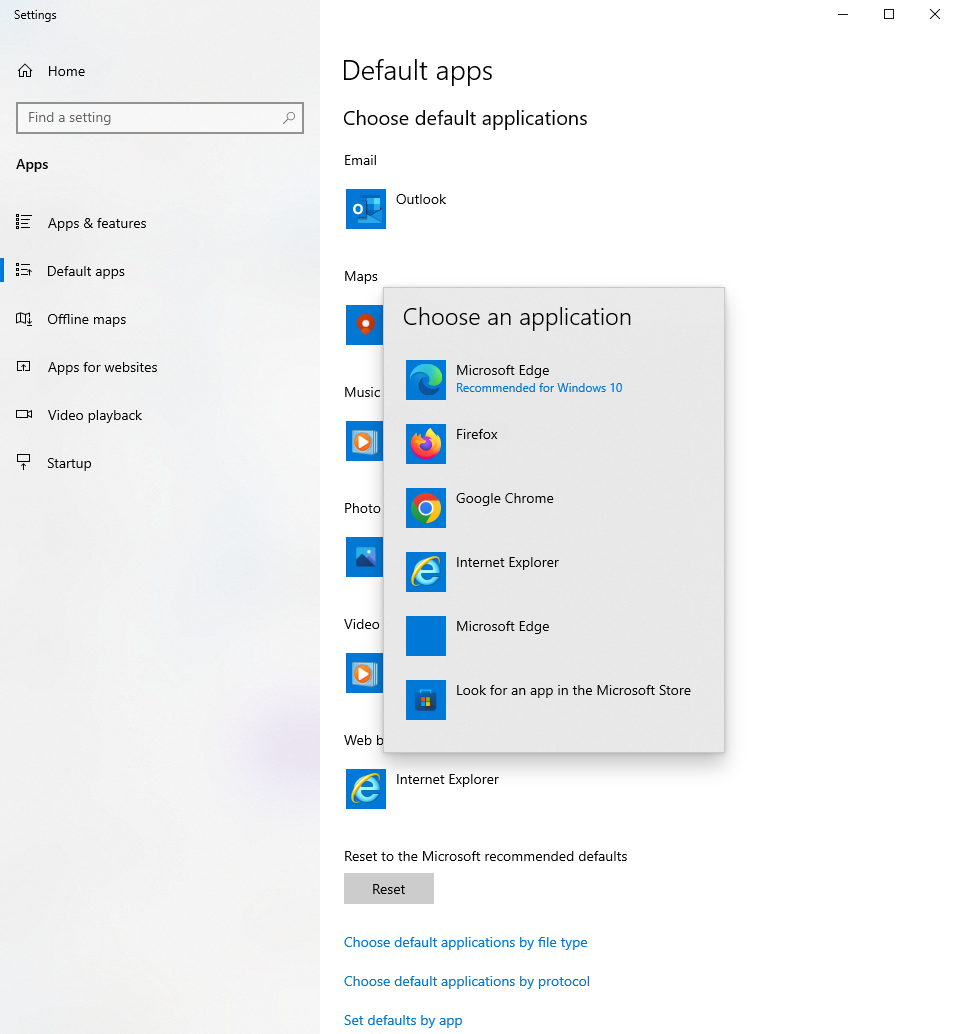This screenshot has width=953, height=1034.
Task: Select the Video playback icon
Action: (24, 415)
